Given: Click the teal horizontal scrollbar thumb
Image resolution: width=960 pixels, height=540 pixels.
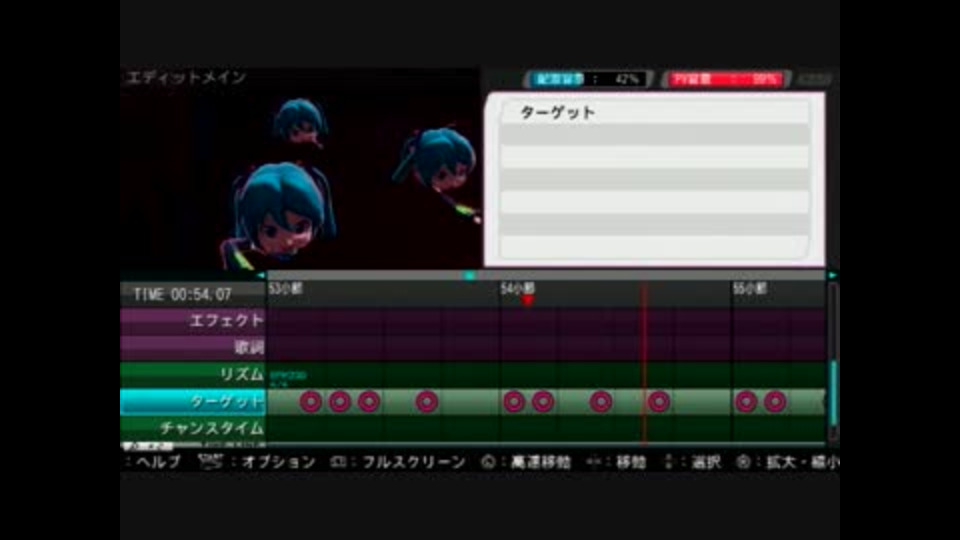Looking at the screenshot, I should coord(470,276).
